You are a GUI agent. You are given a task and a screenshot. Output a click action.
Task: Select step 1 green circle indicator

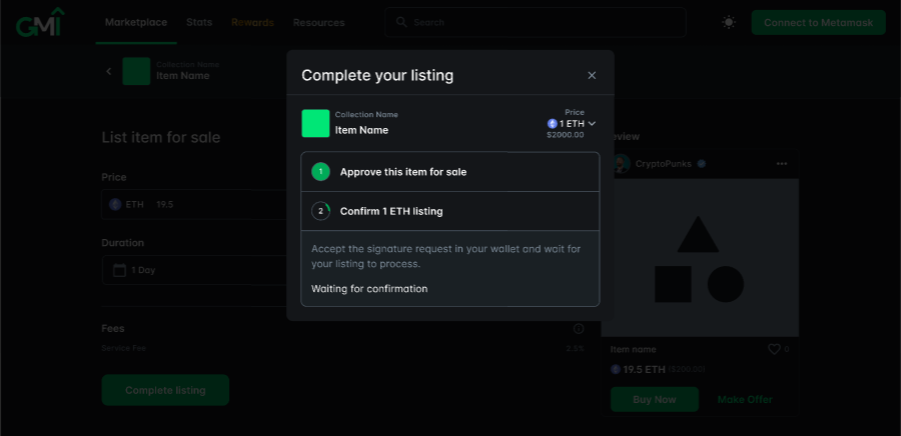point(321,172)
